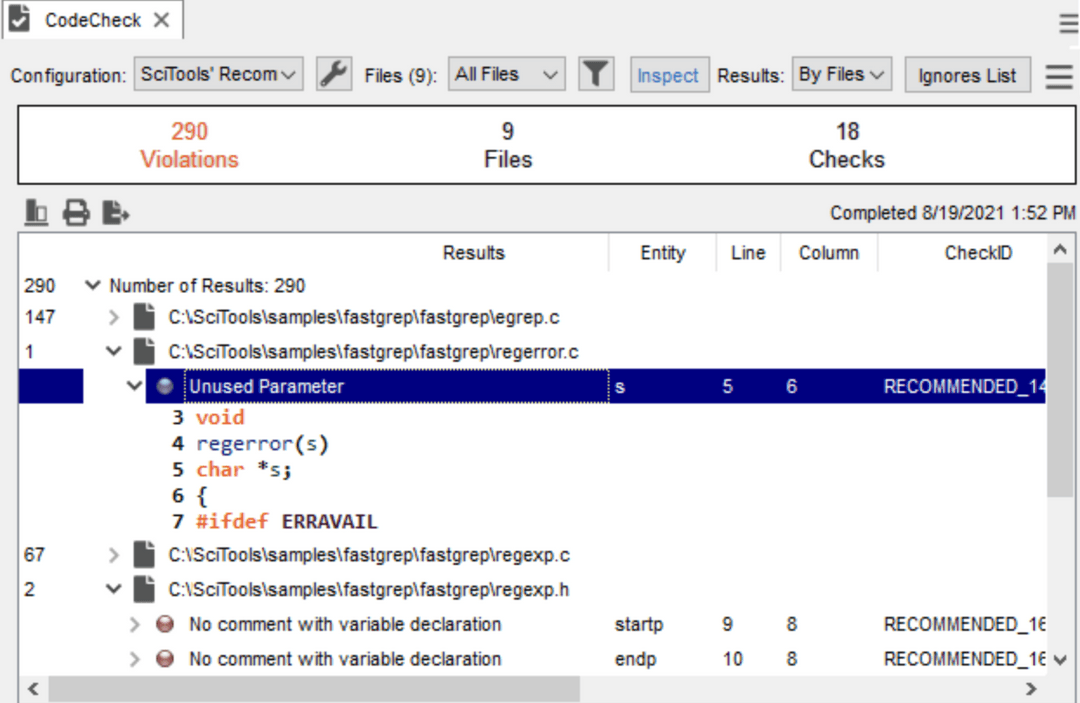
Task: Print results via the printer icon
Action: pyautogui.click(x=76, y=213)
